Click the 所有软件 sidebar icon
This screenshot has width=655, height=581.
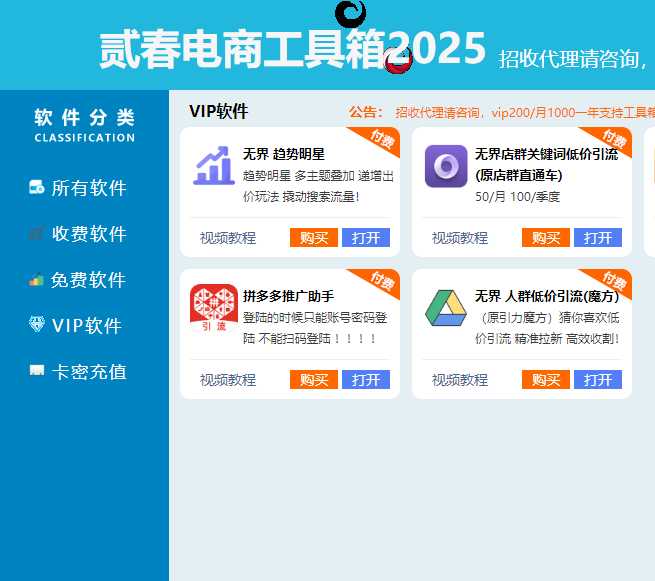tap(37, 187)
